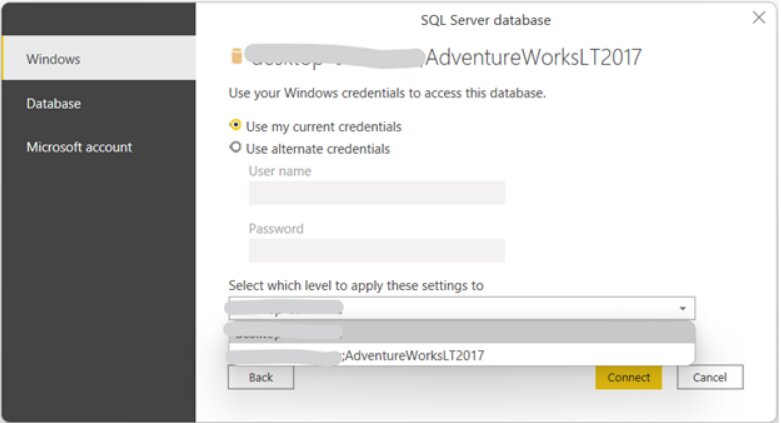Screen dimensions: 781x423
Task: Click the Connect button
Action: tap(628, 377)
